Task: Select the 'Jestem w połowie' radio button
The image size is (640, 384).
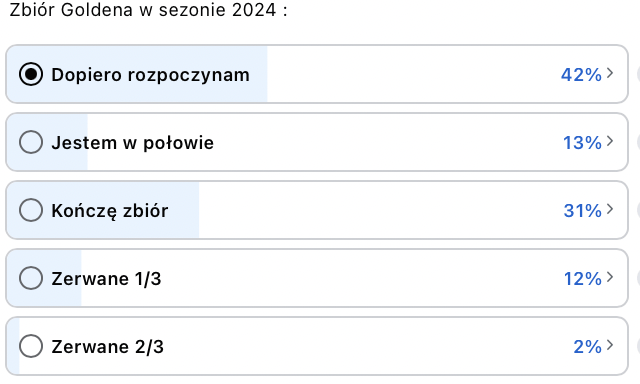Action: [x=31, y=142]
